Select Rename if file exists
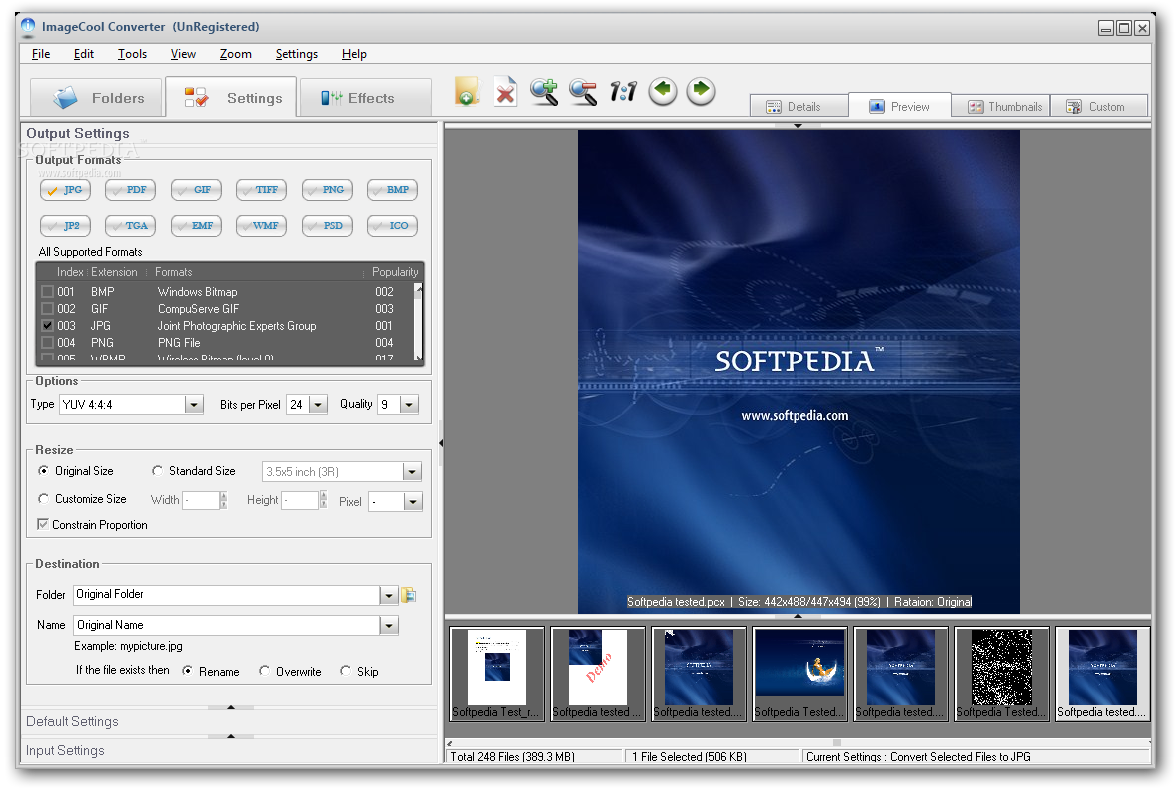The height and width of the screenshot is (789, 1176). (188, 671)
